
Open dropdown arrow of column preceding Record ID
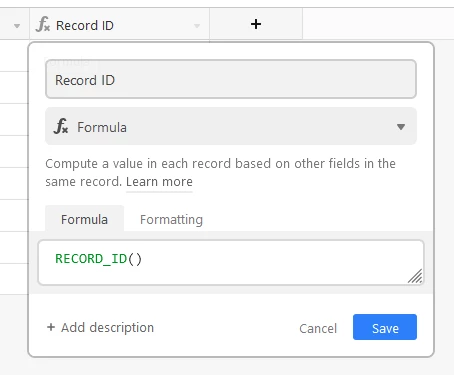(17, 26)
